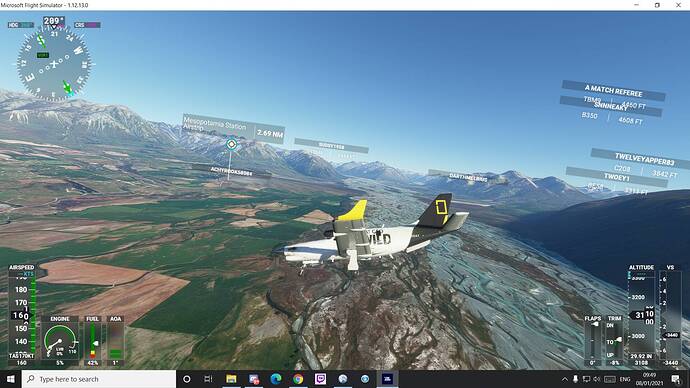Open Microsoft Edge from the taskbar
Screen dimensions: 690x388
pyautogui.click(x=276, y=379)
